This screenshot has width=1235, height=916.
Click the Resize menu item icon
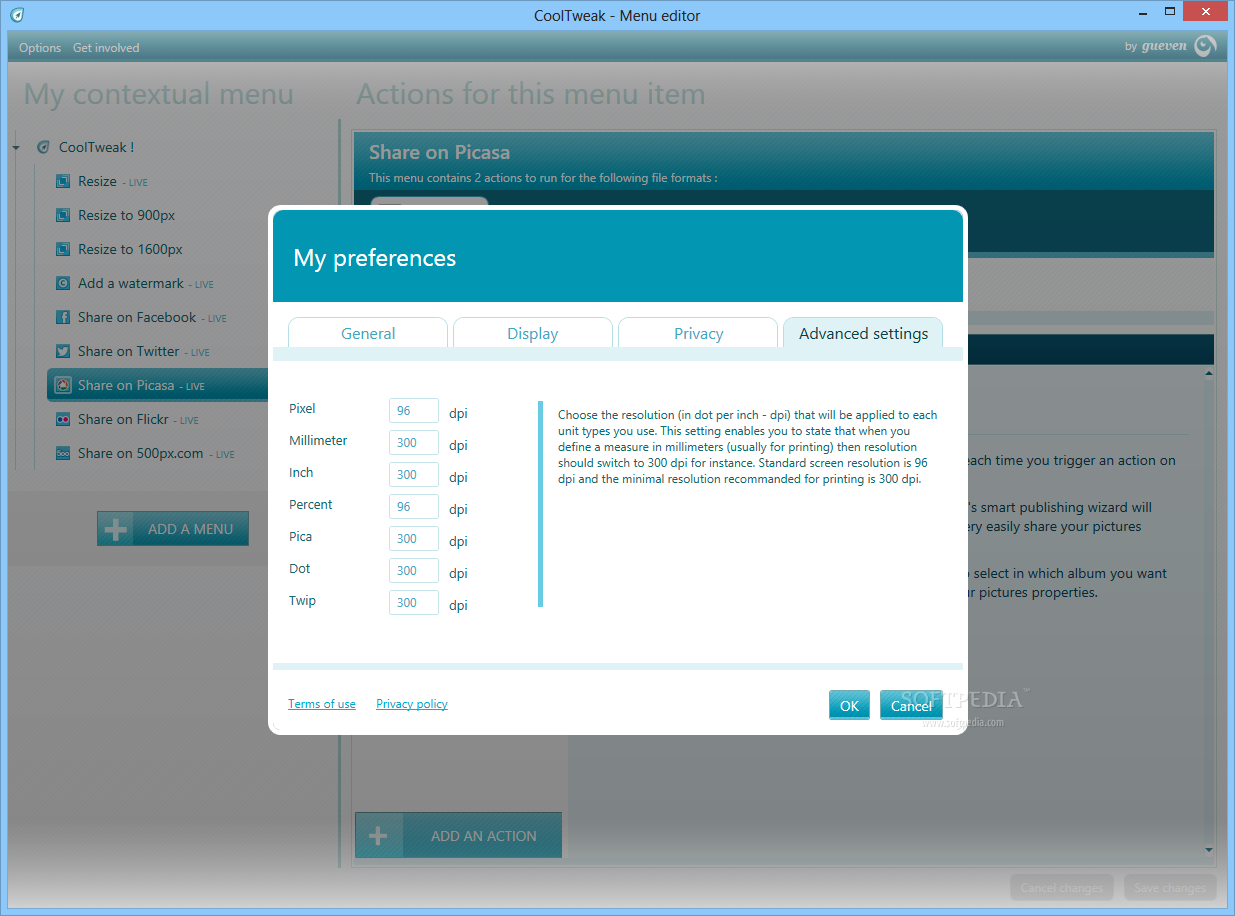tap(62, 181)
